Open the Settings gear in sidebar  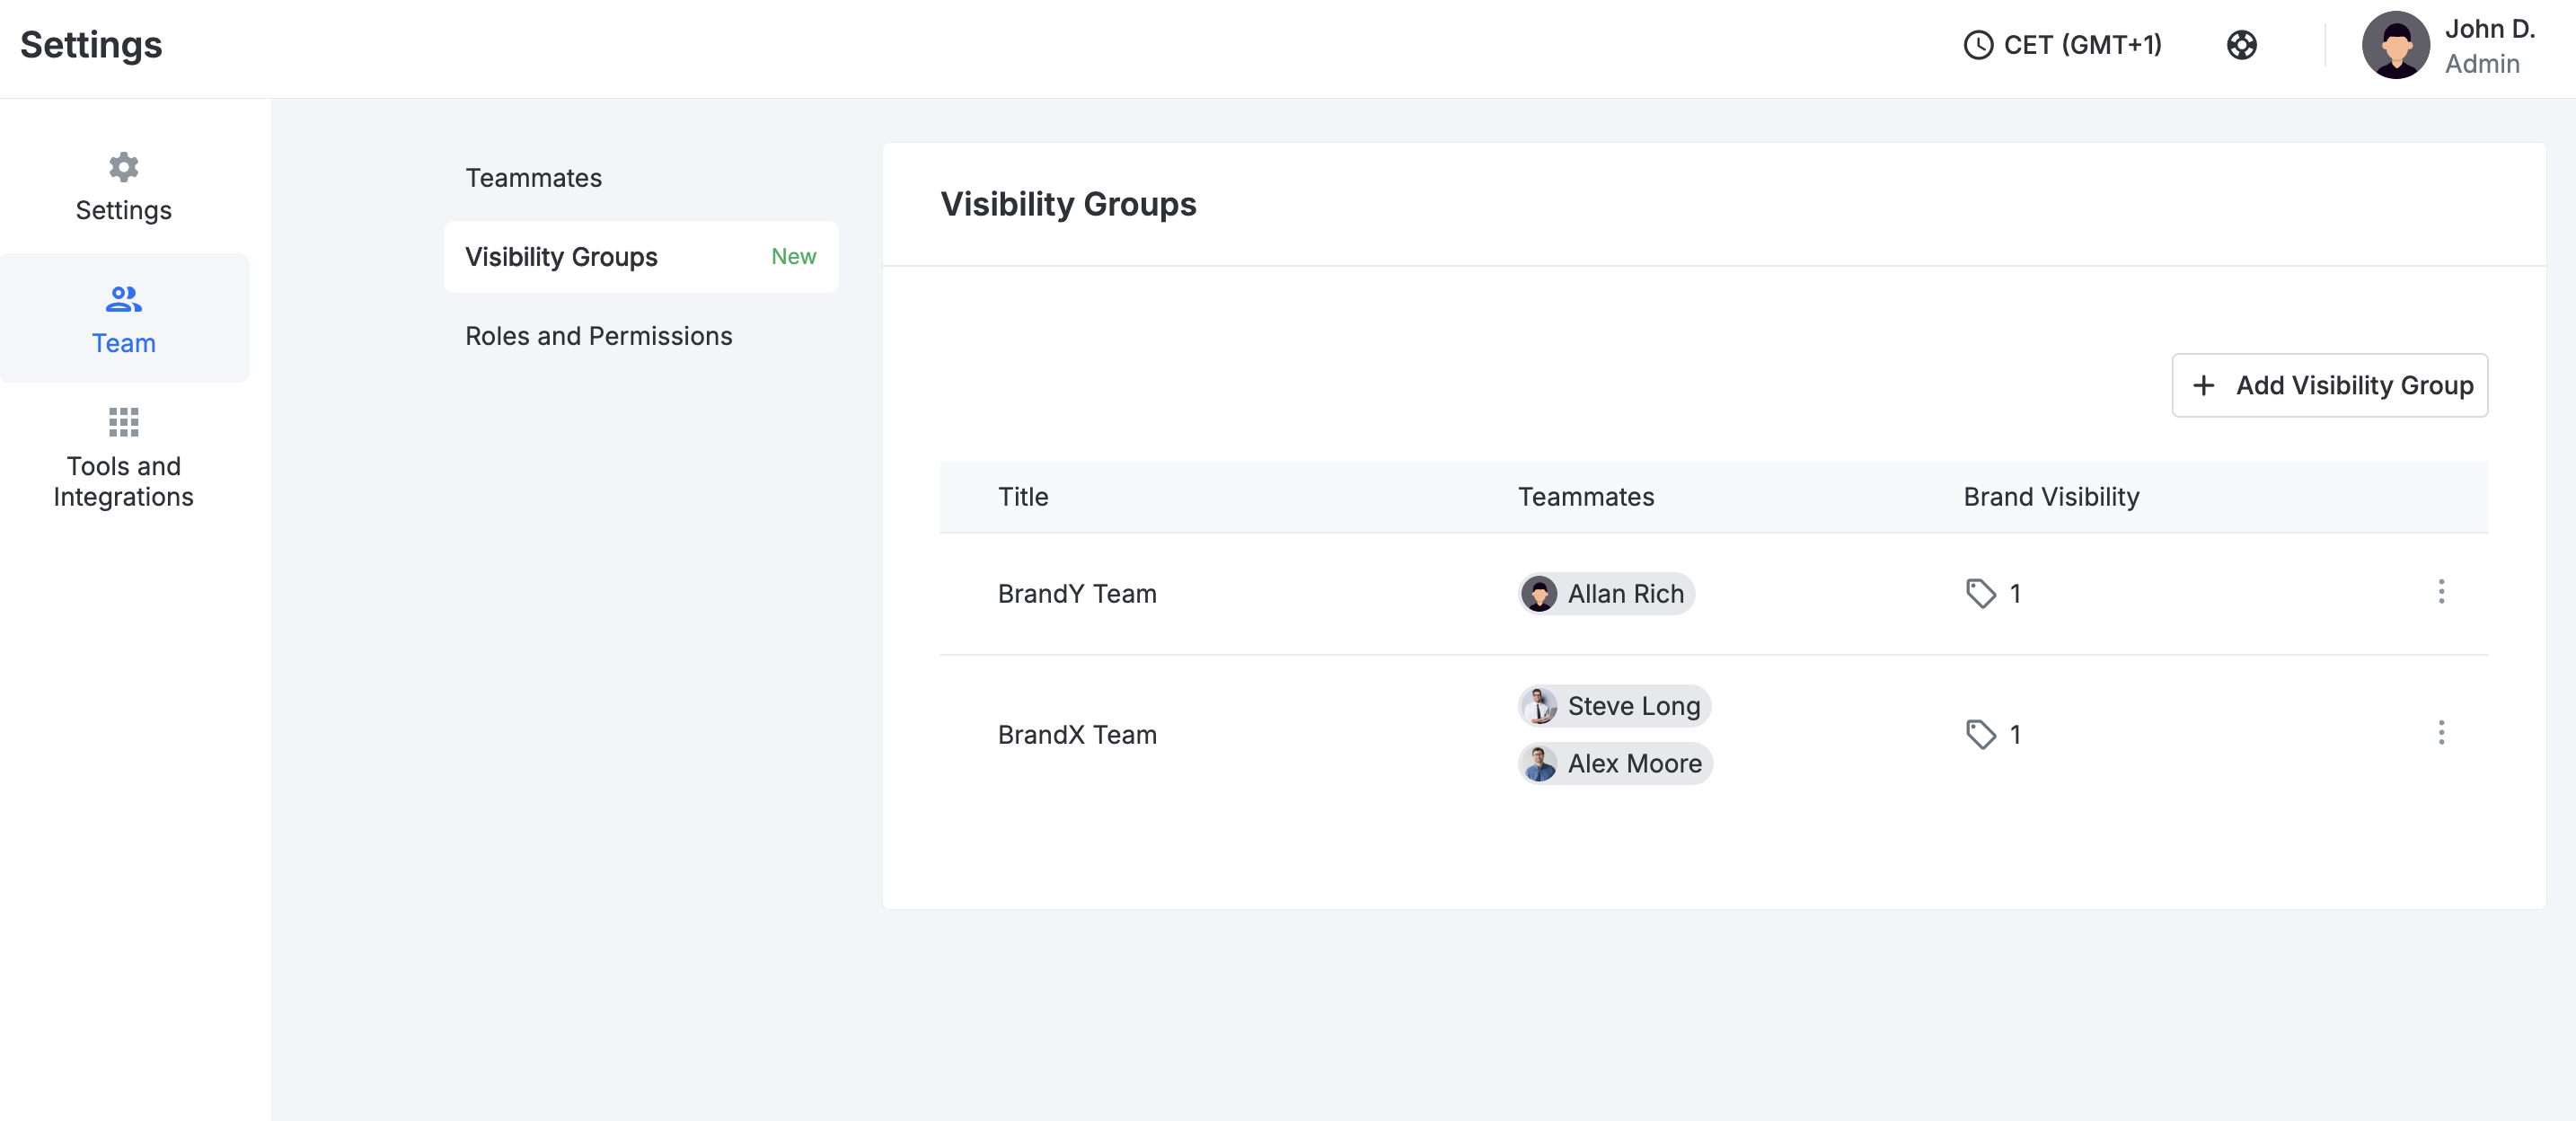point(123,167)
